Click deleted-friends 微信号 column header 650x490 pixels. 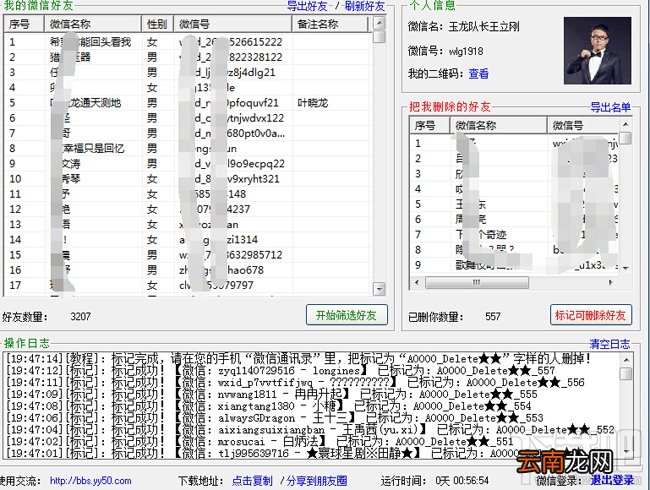point(583,125)
